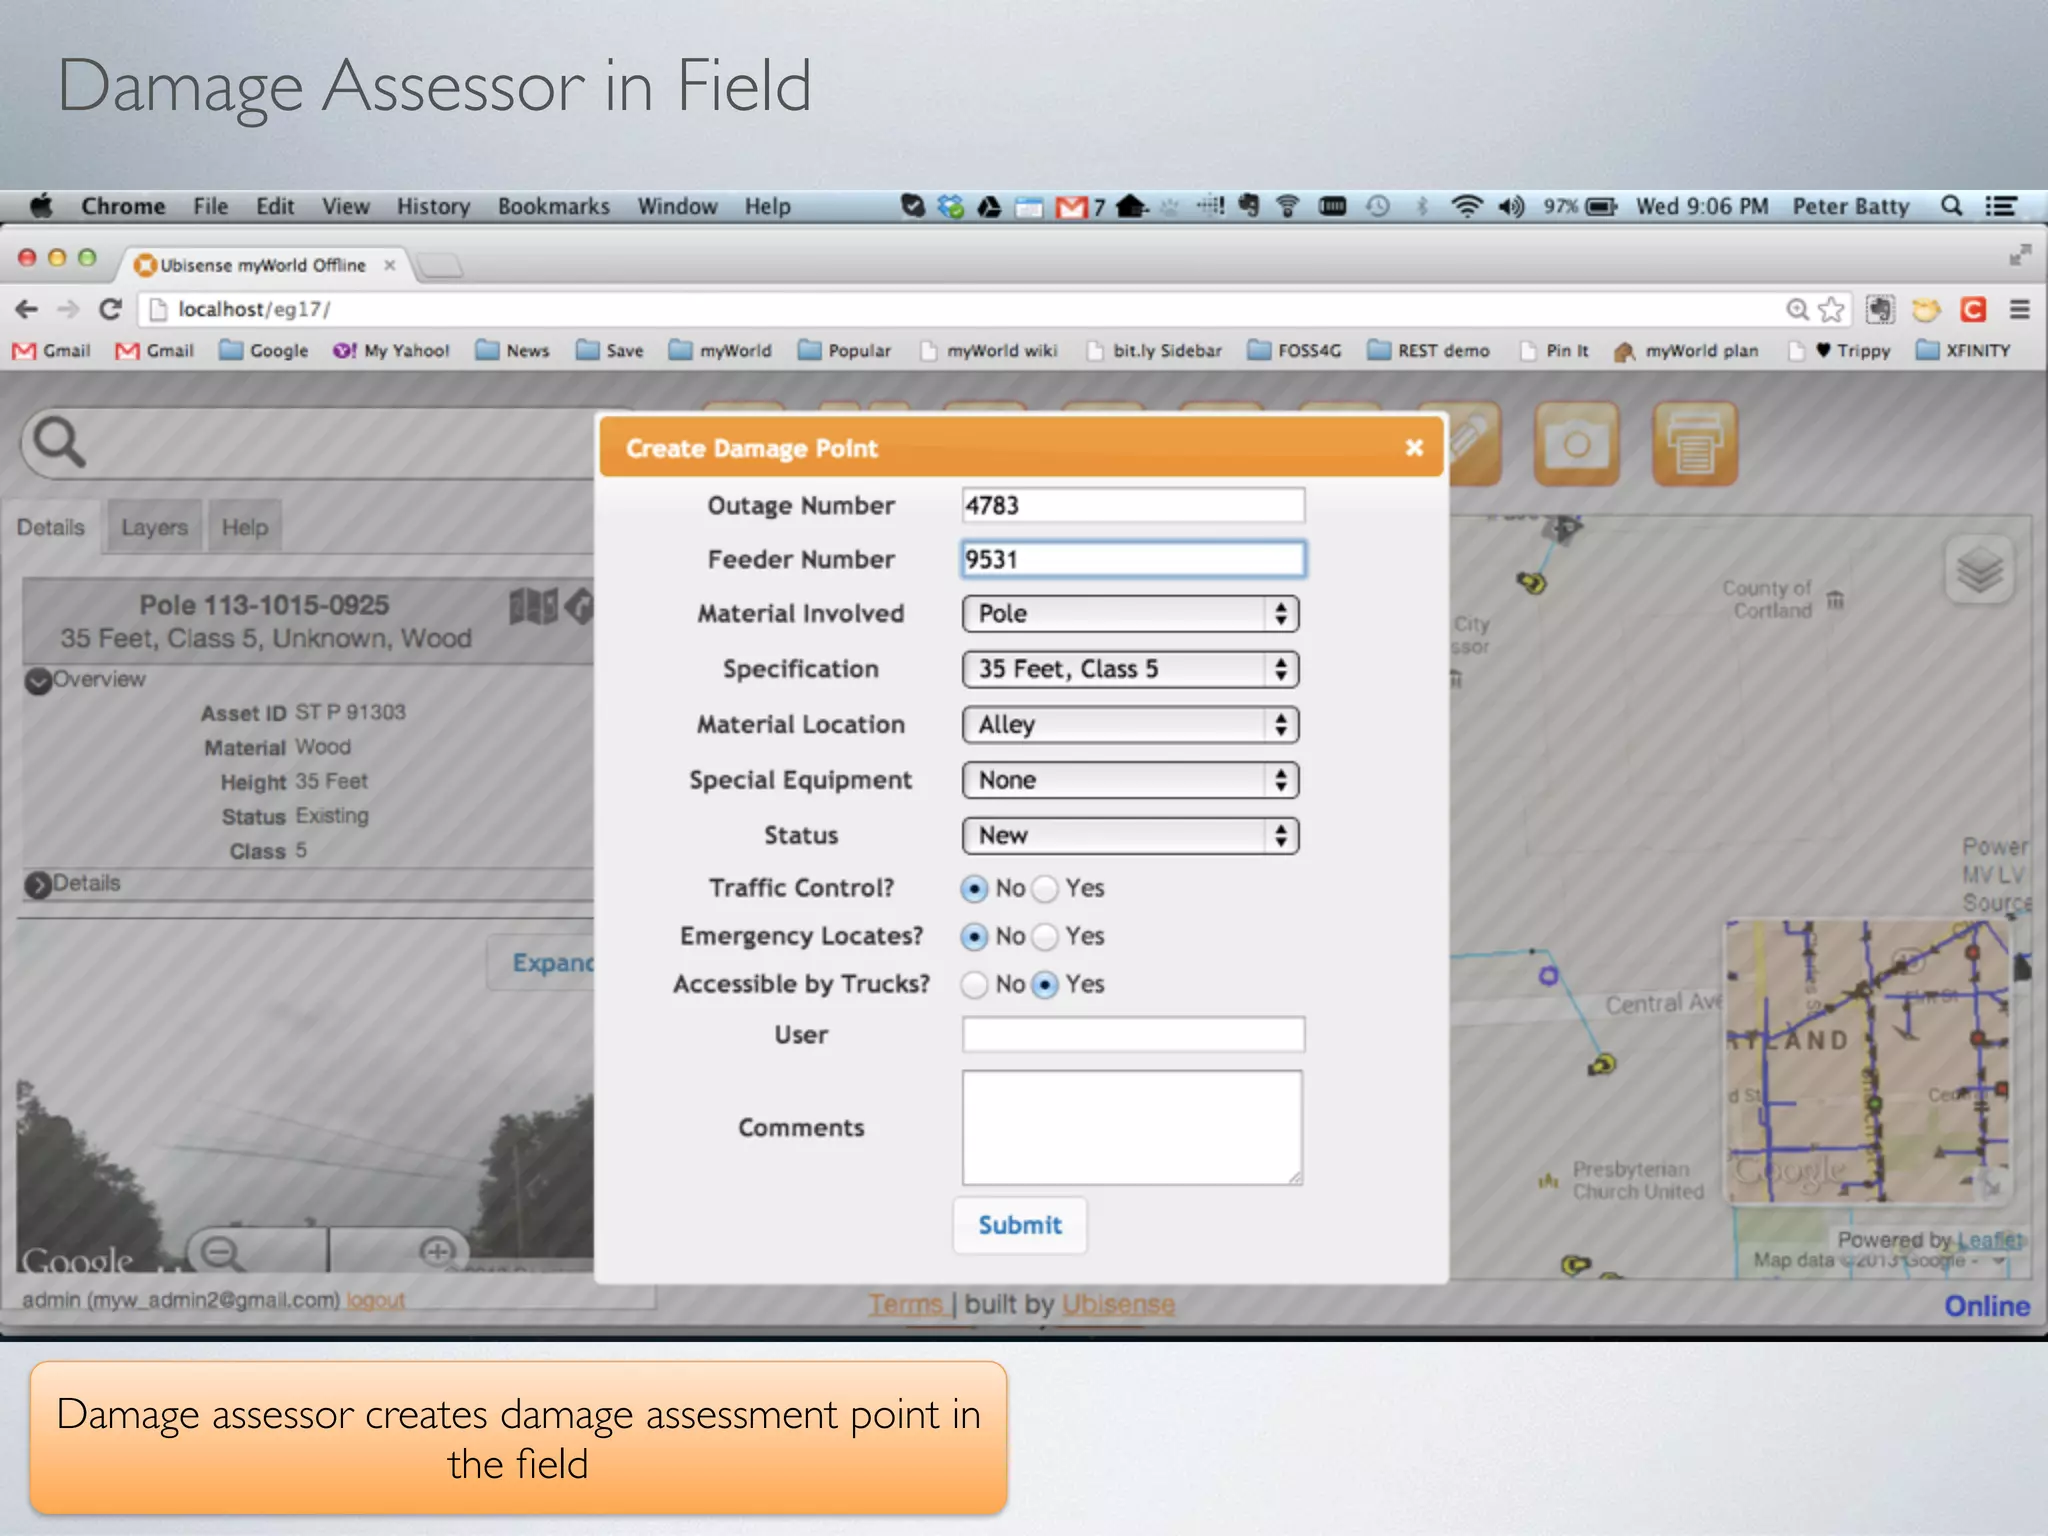Open Notification Center list icon
2048x1536 pixels.
click(2001, 206)
